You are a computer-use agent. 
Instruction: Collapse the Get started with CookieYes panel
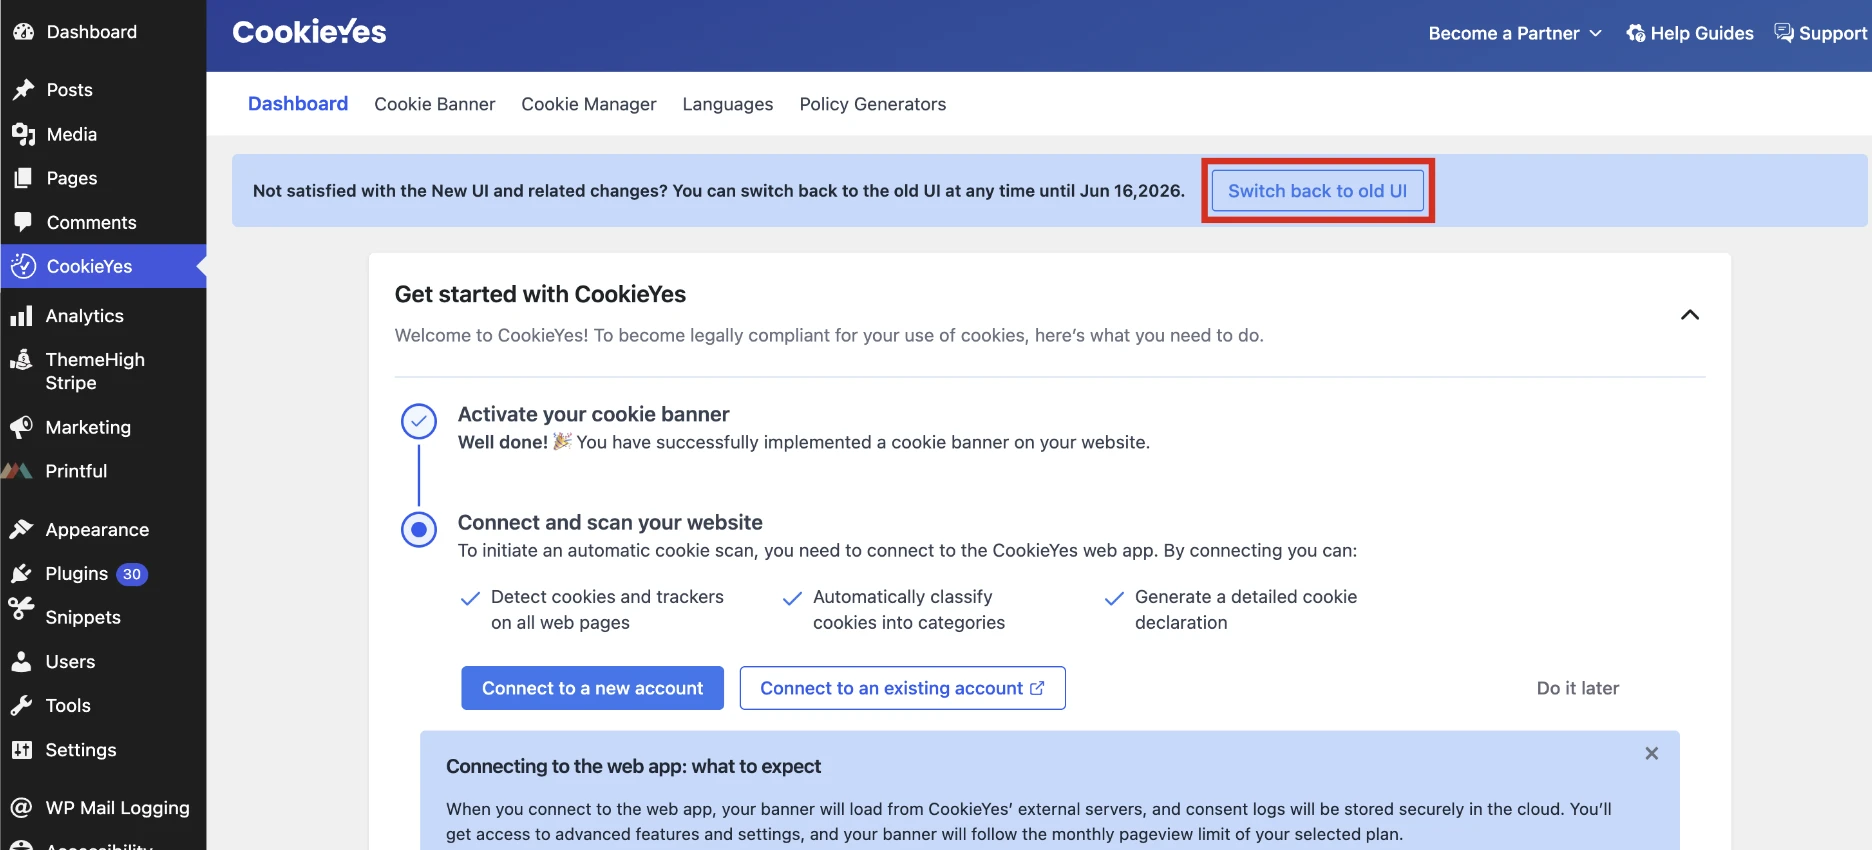(1690, 315)
